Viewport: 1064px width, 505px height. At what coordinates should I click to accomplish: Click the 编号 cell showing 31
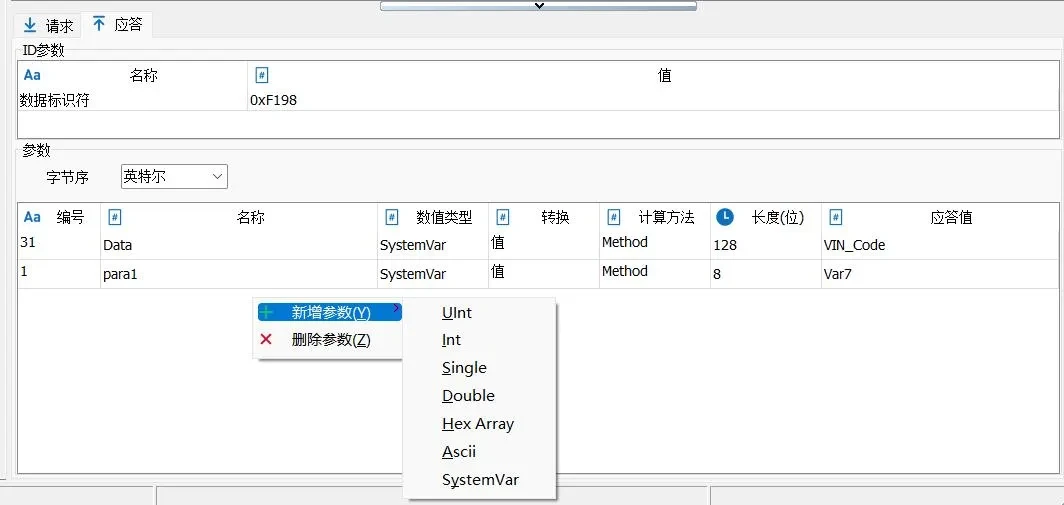click(x=59, y=245)
